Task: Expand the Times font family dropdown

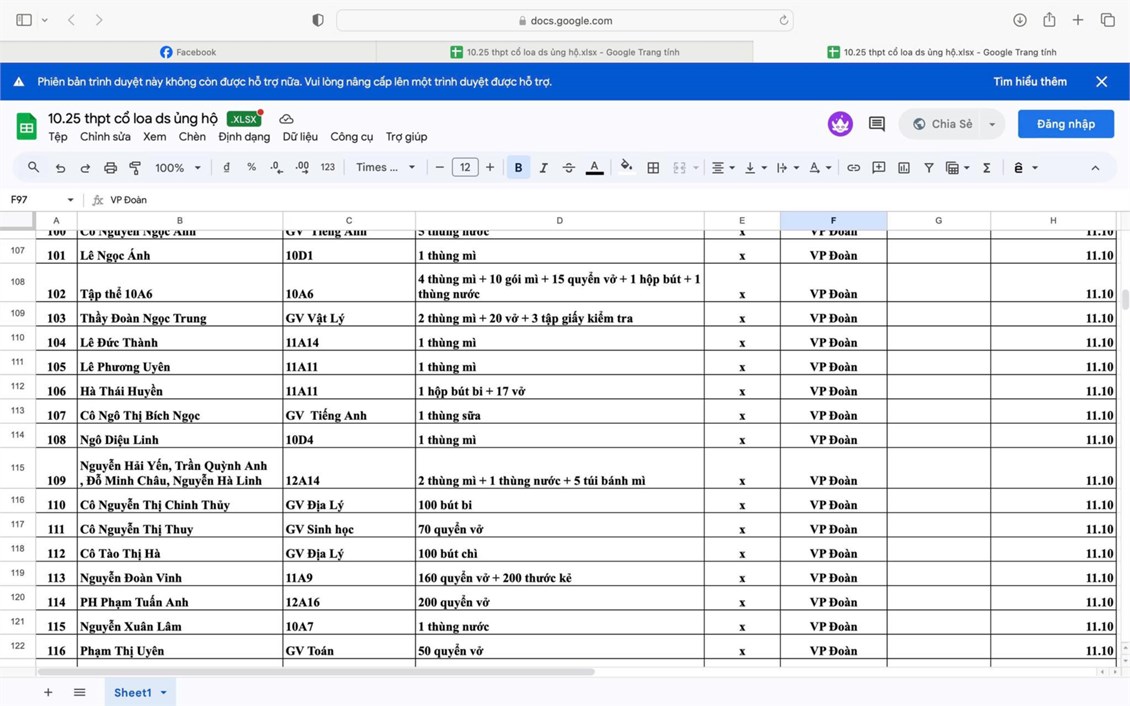Action: click(385, 168)
